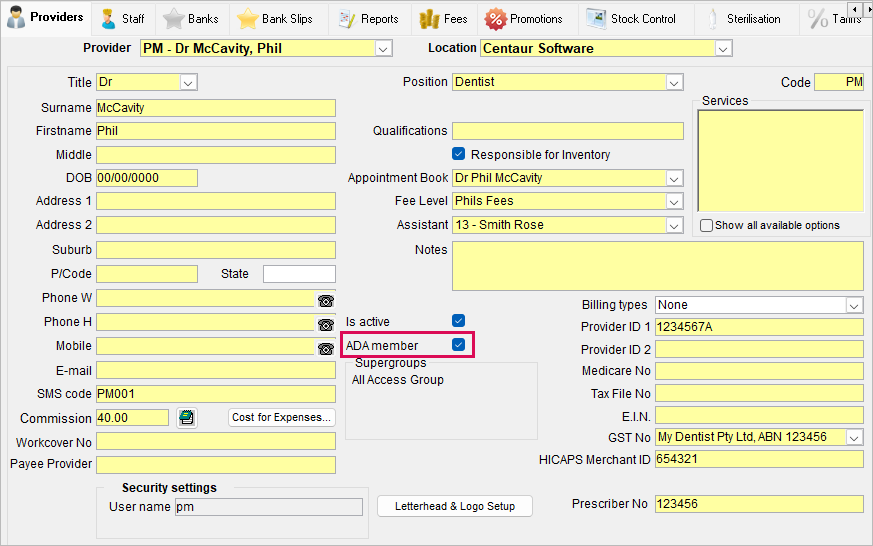Open Letterhead & Logo Setup

click(455, 506)
